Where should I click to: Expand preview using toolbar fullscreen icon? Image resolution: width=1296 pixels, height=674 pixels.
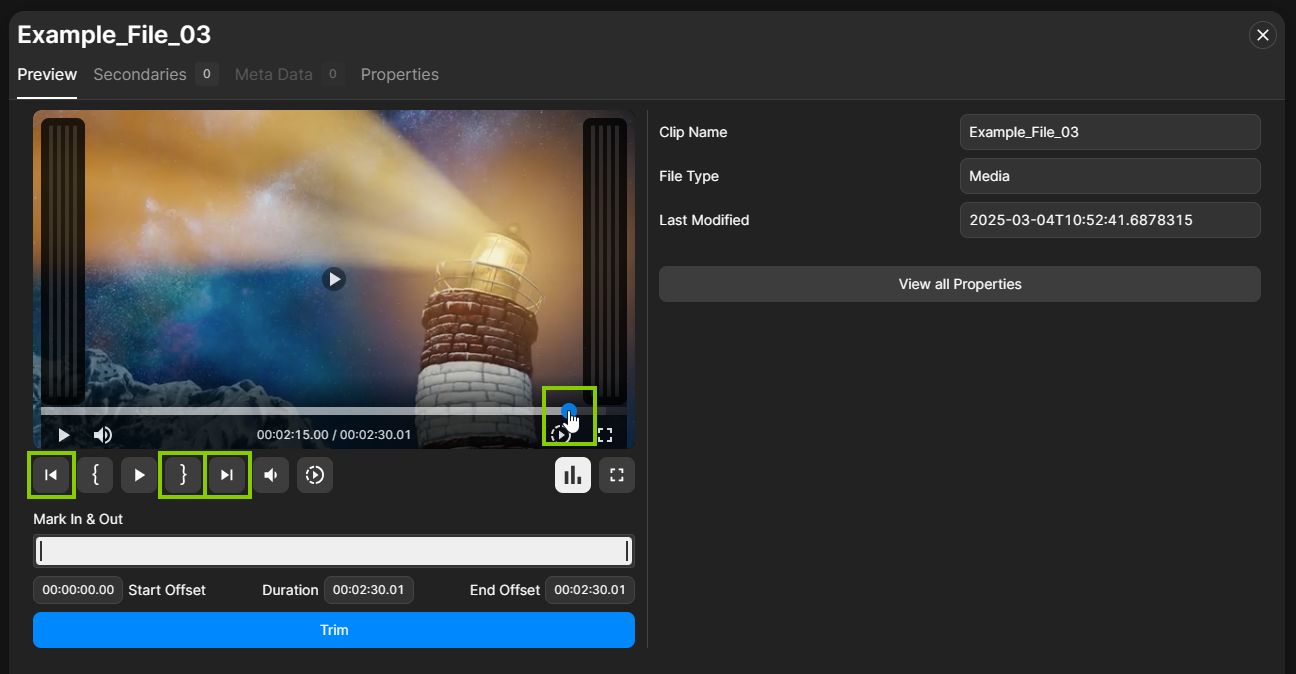(x=617, y=475)
